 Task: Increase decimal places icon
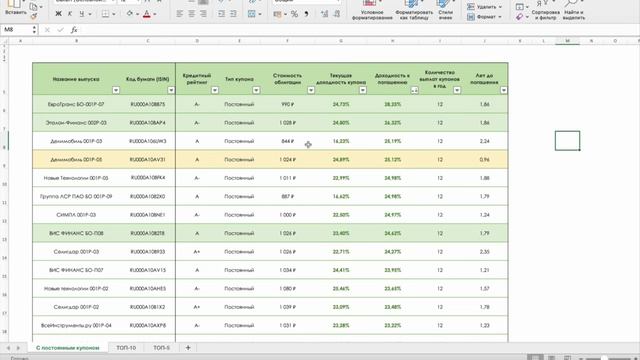(324, 14)
